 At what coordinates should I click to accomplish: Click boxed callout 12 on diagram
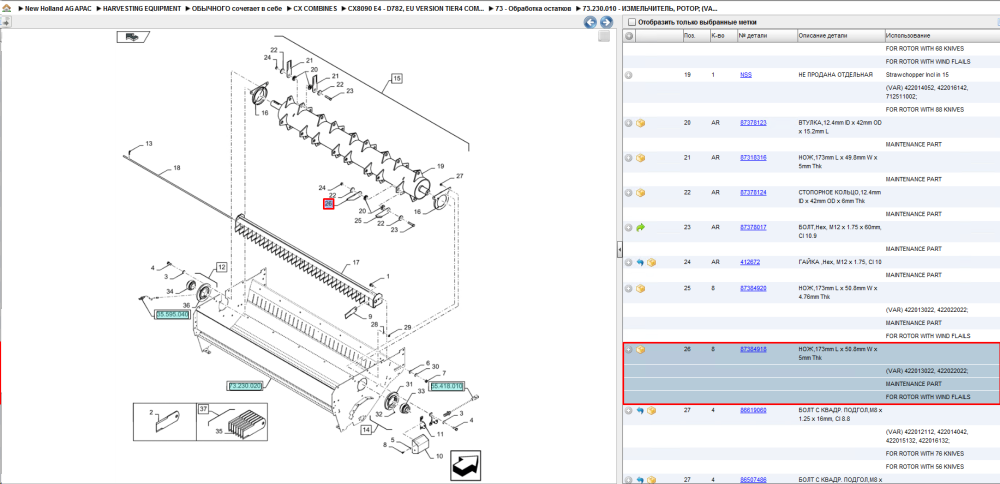click(221, 267)
